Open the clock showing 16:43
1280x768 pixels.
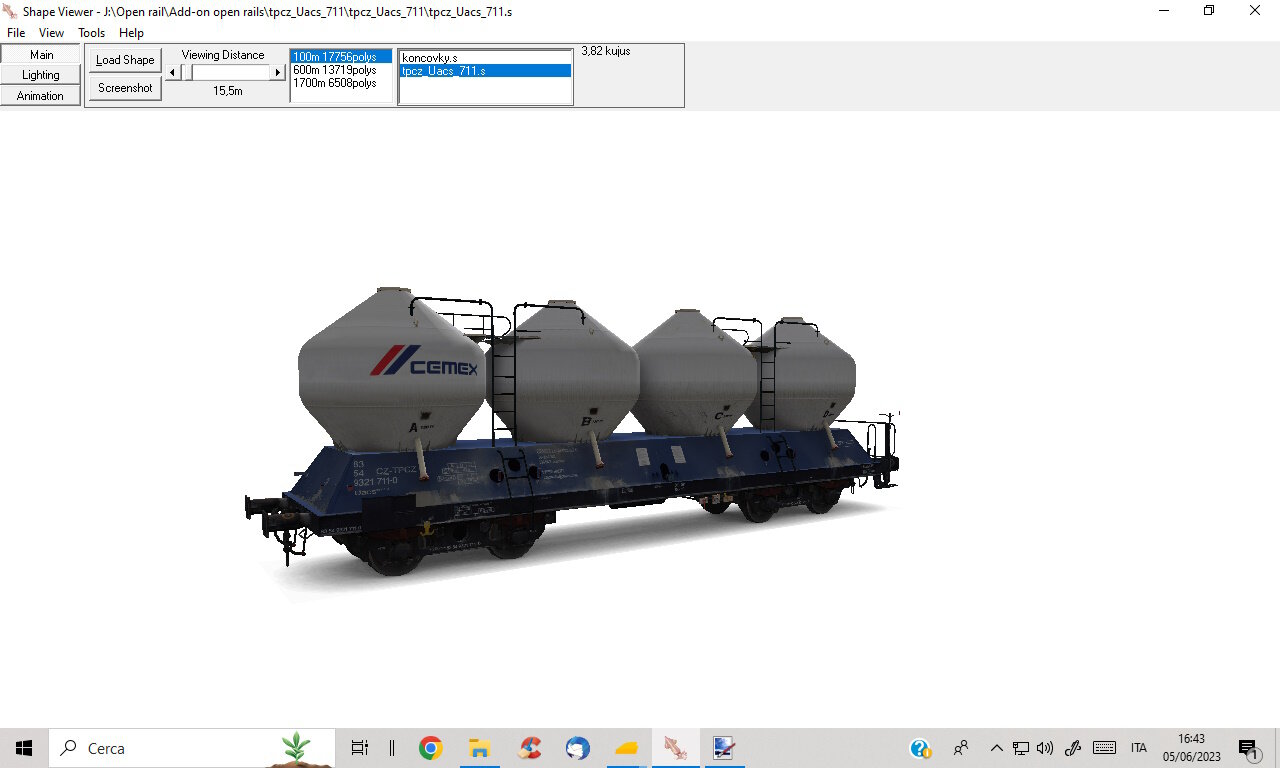tap(1192, 748)
